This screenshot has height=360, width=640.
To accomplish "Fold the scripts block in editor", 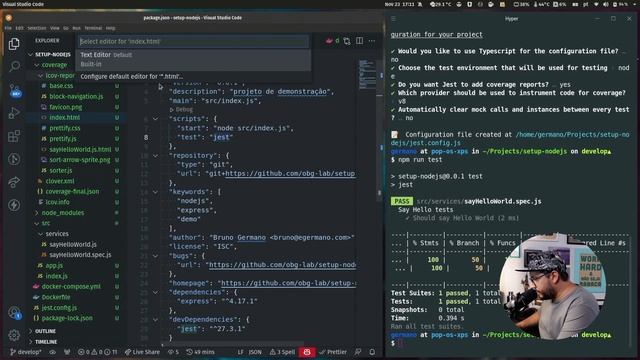I will [156, 119].
